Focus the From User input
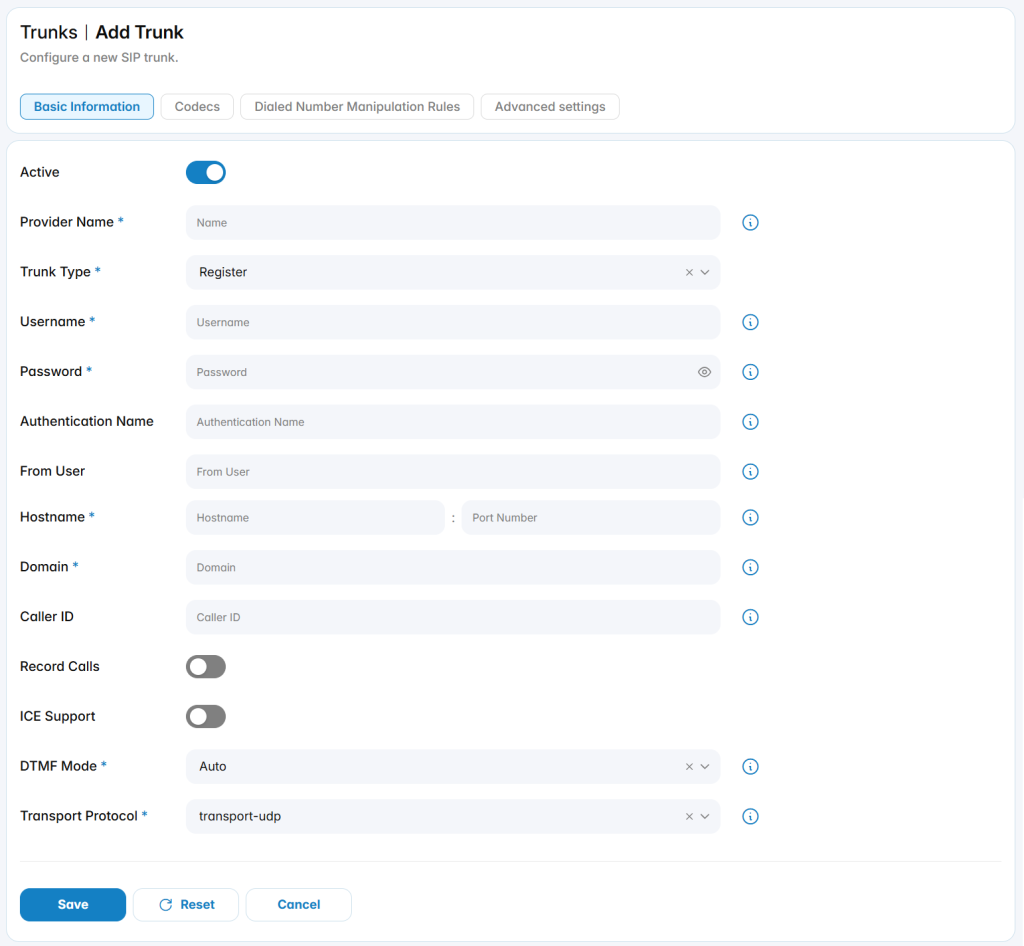 pos(453,471)
